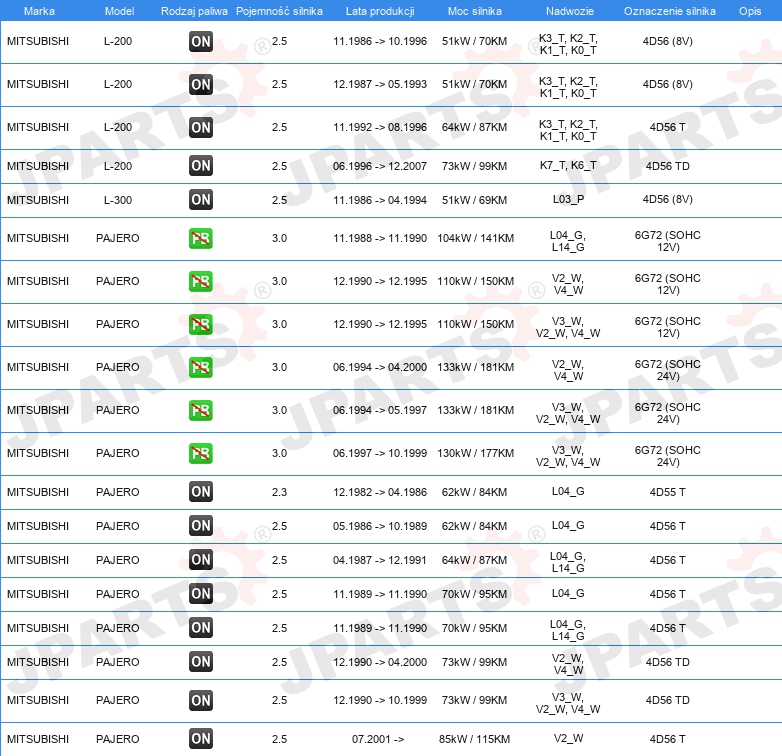Viewport: 782px width, 756px height.
Task: Click the ON diesel icon in L-200 11.1986 row
Action: coord(201,41)
